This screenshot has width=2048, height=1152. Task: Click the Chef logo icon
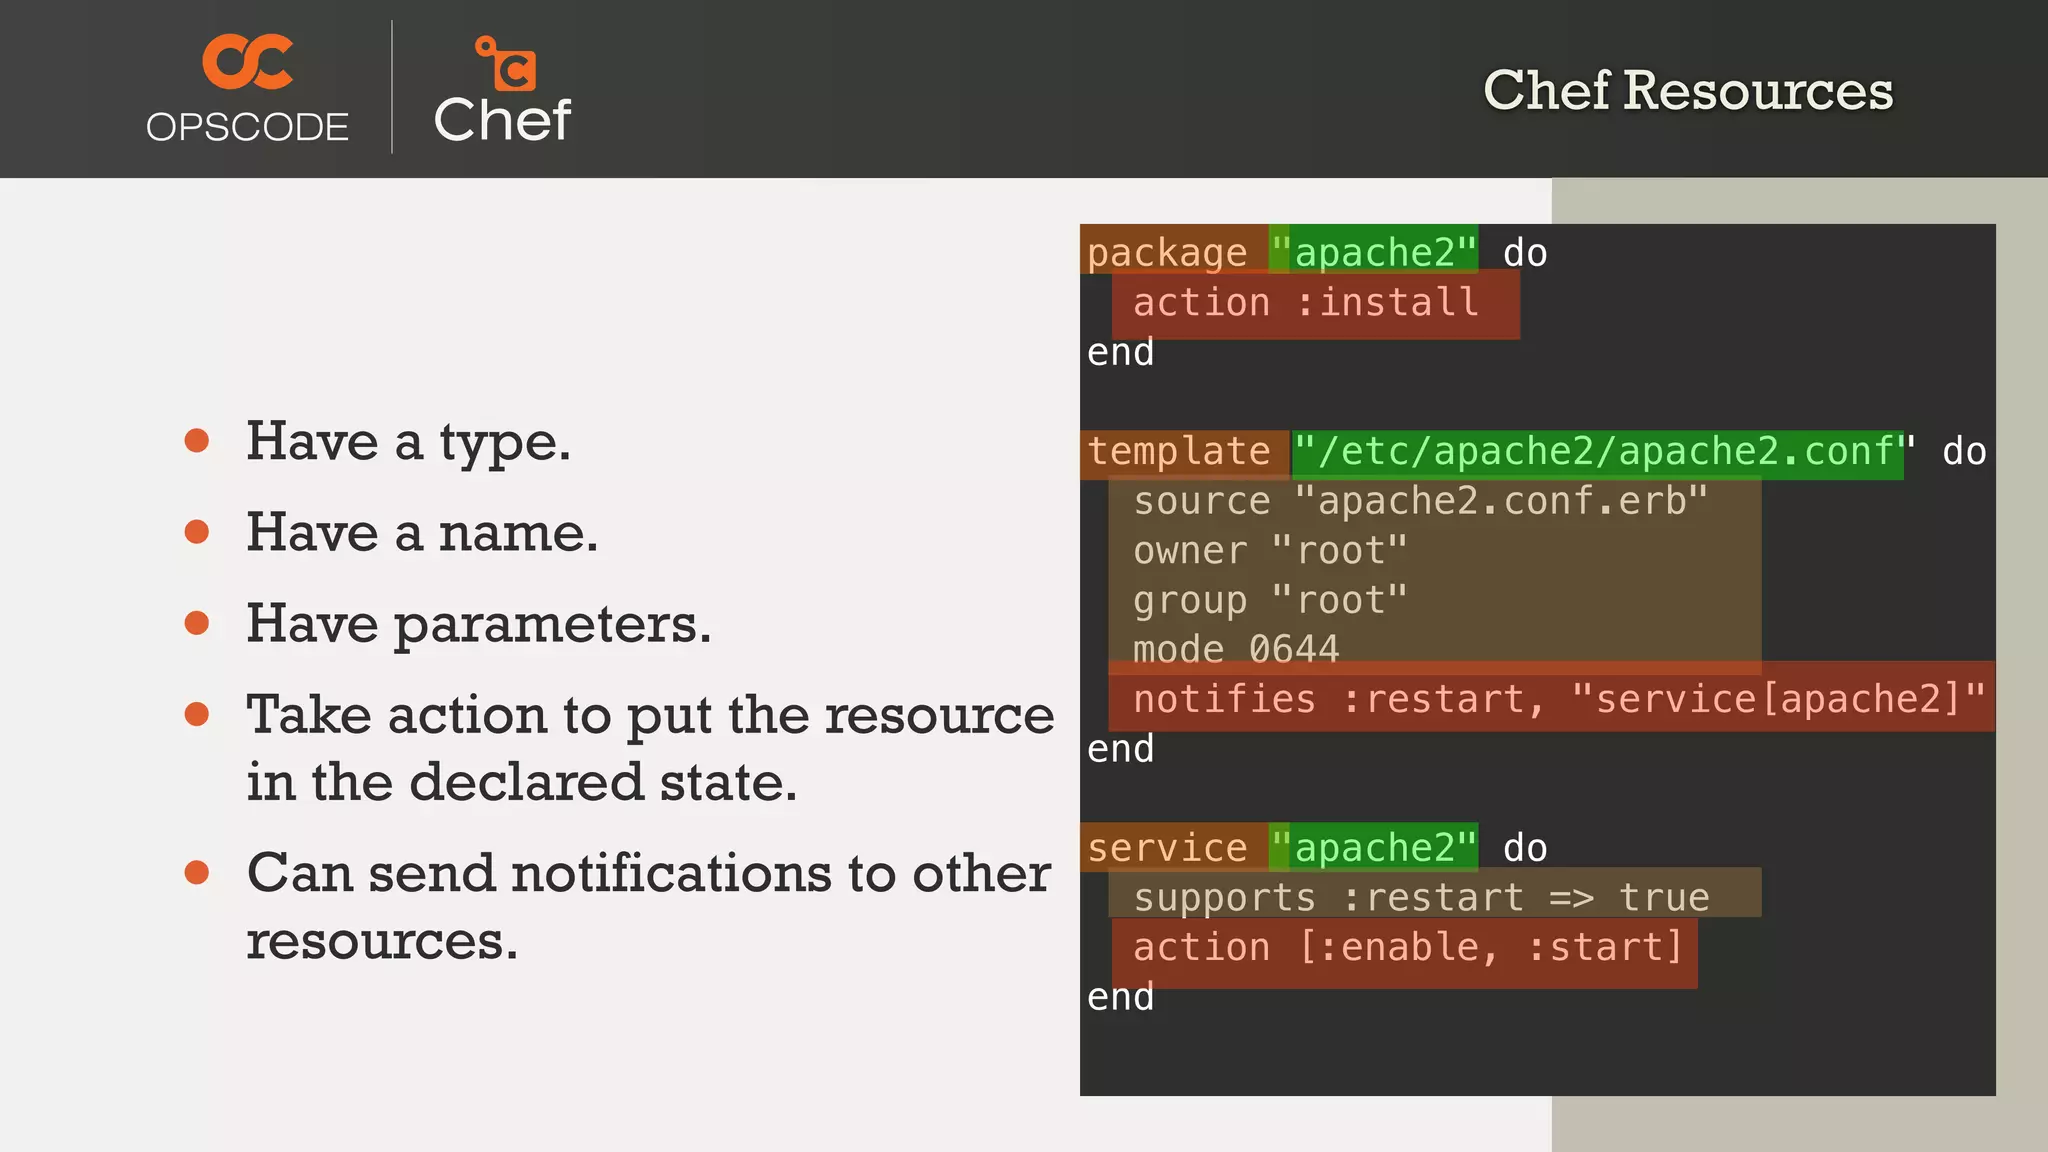pos(506,63)
